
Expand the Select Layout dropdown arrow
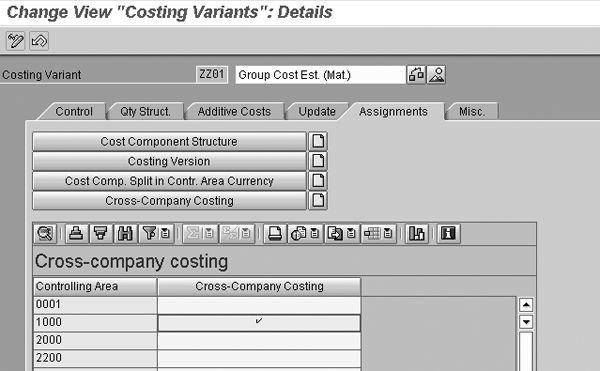pos(388,234)
